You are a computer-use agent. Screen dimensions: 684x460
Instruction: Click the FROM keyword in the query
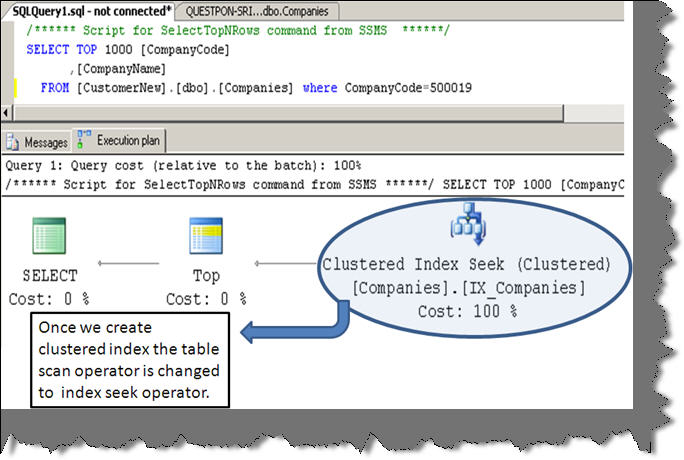(x=55, y=88)
